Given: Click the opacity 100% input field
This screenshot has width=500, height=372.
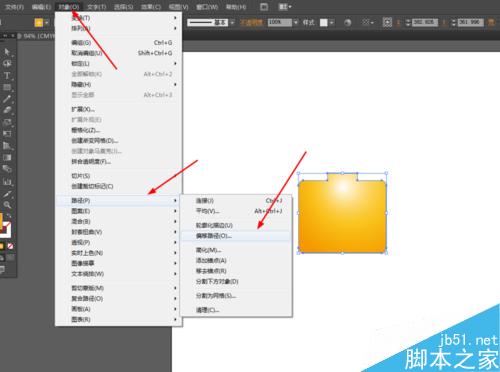Looking at the screenshot, I should coord(280,22).
